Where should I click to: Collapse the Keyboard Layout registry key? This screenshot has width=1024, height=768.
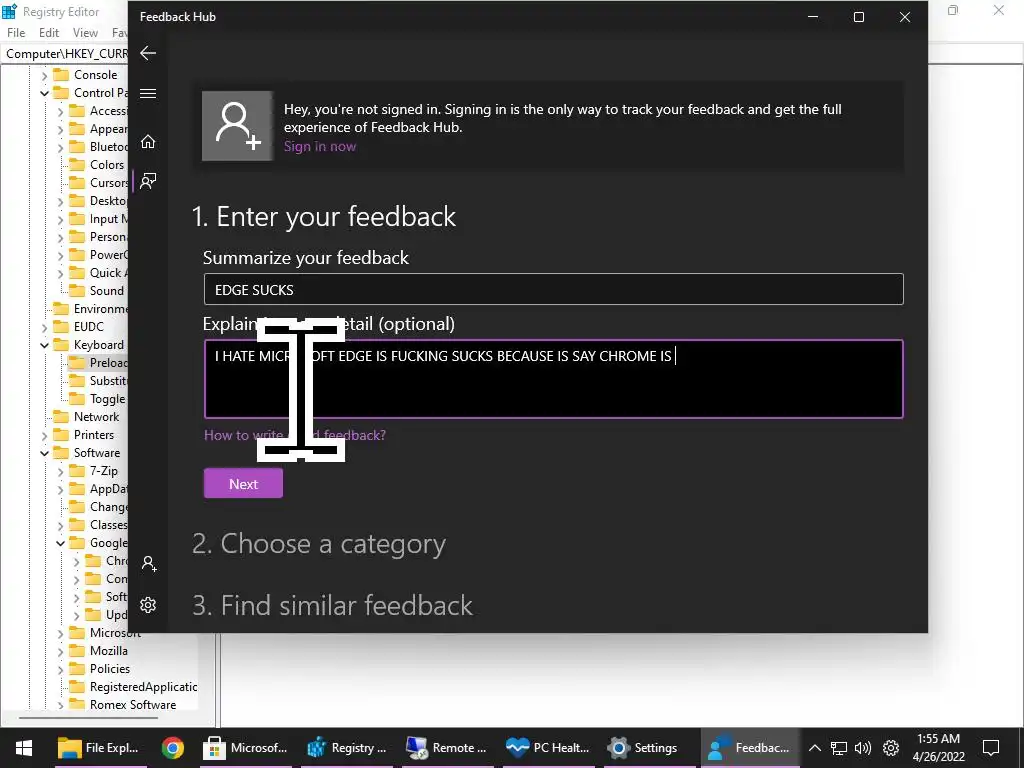44,345
